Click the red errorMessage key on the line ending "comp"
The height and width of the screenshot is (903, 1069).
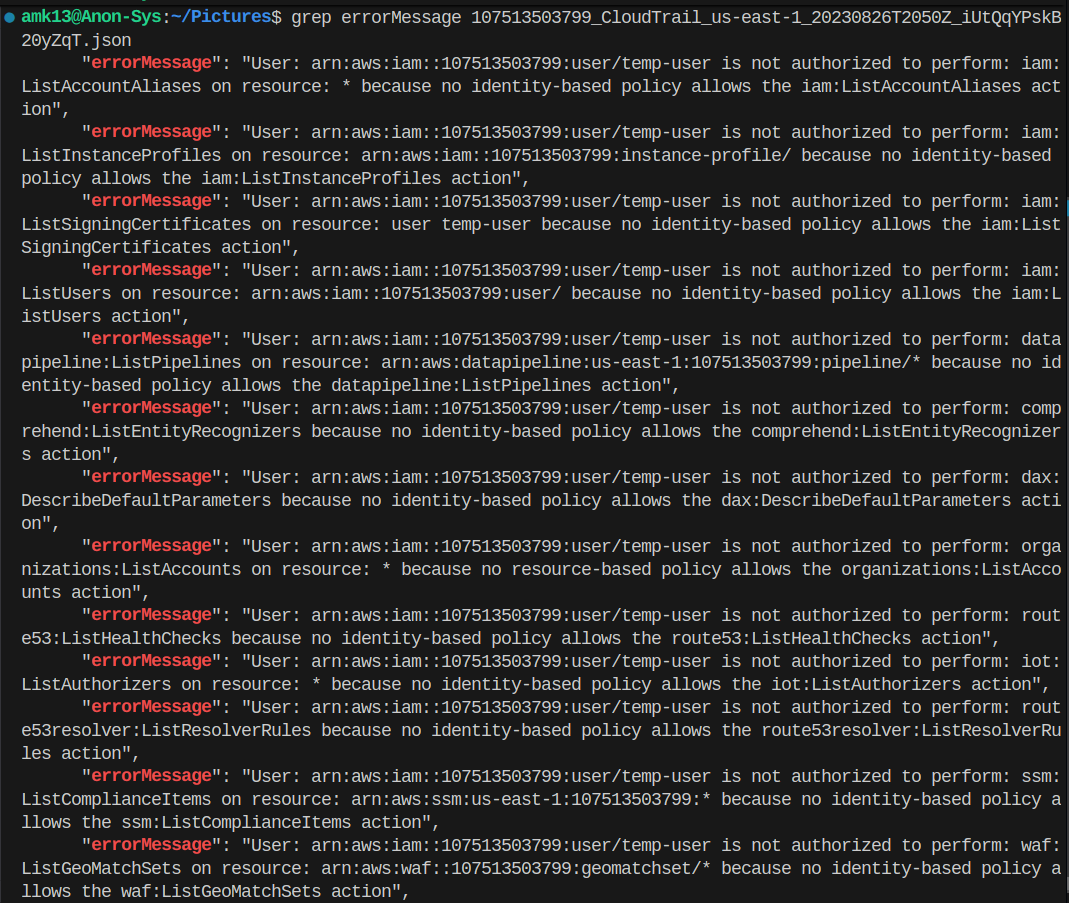(151, 408)
